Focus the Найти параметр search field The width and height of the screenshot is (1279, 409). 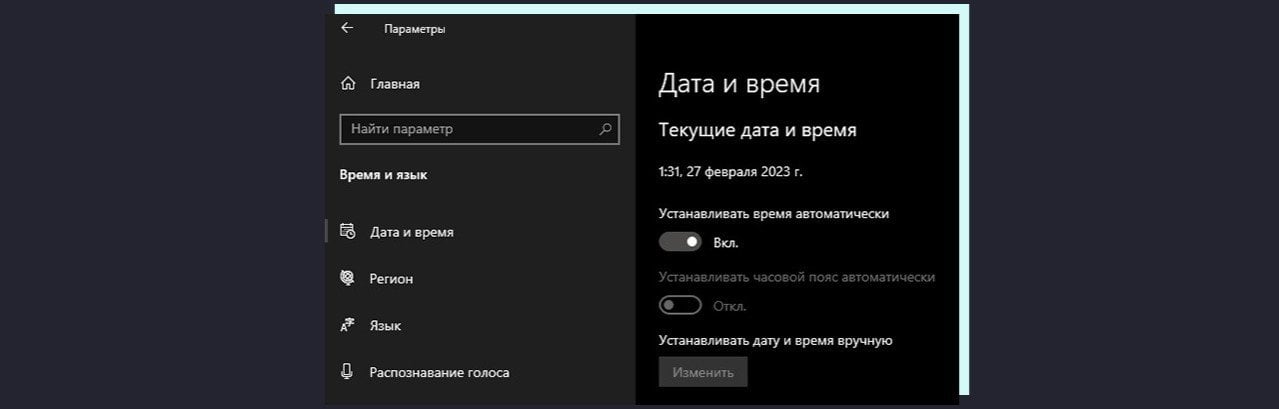[x=480, y=129]
